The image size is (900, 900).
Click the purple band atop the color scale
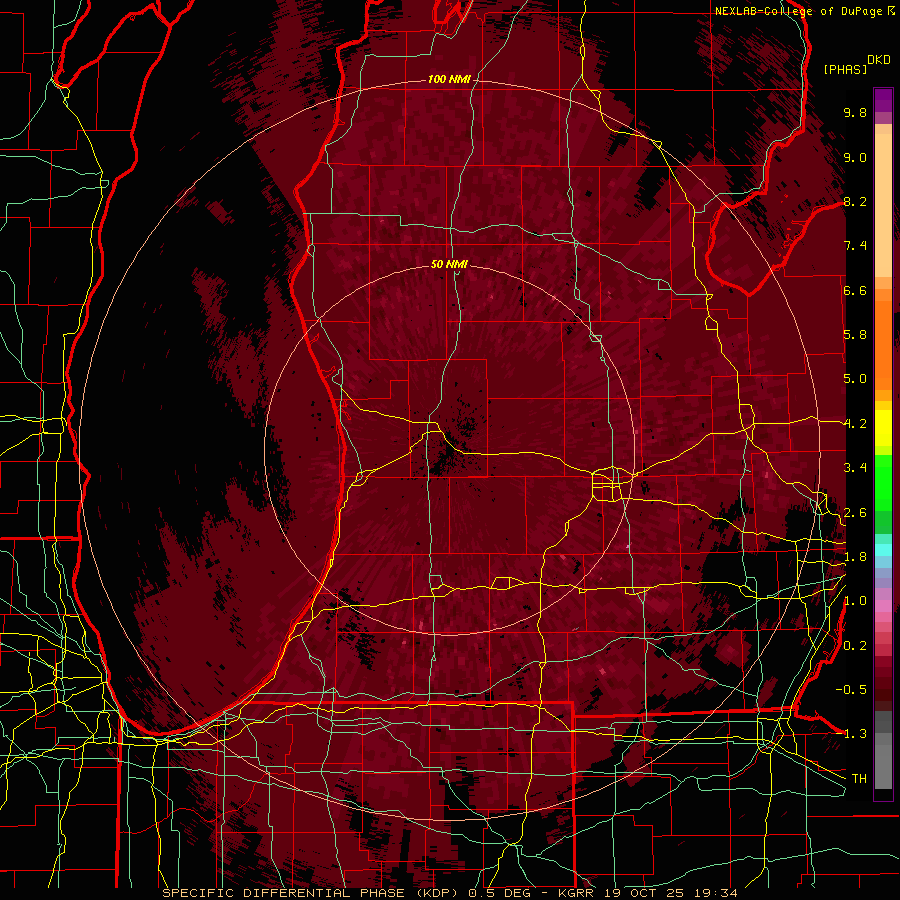click(883, 100)
